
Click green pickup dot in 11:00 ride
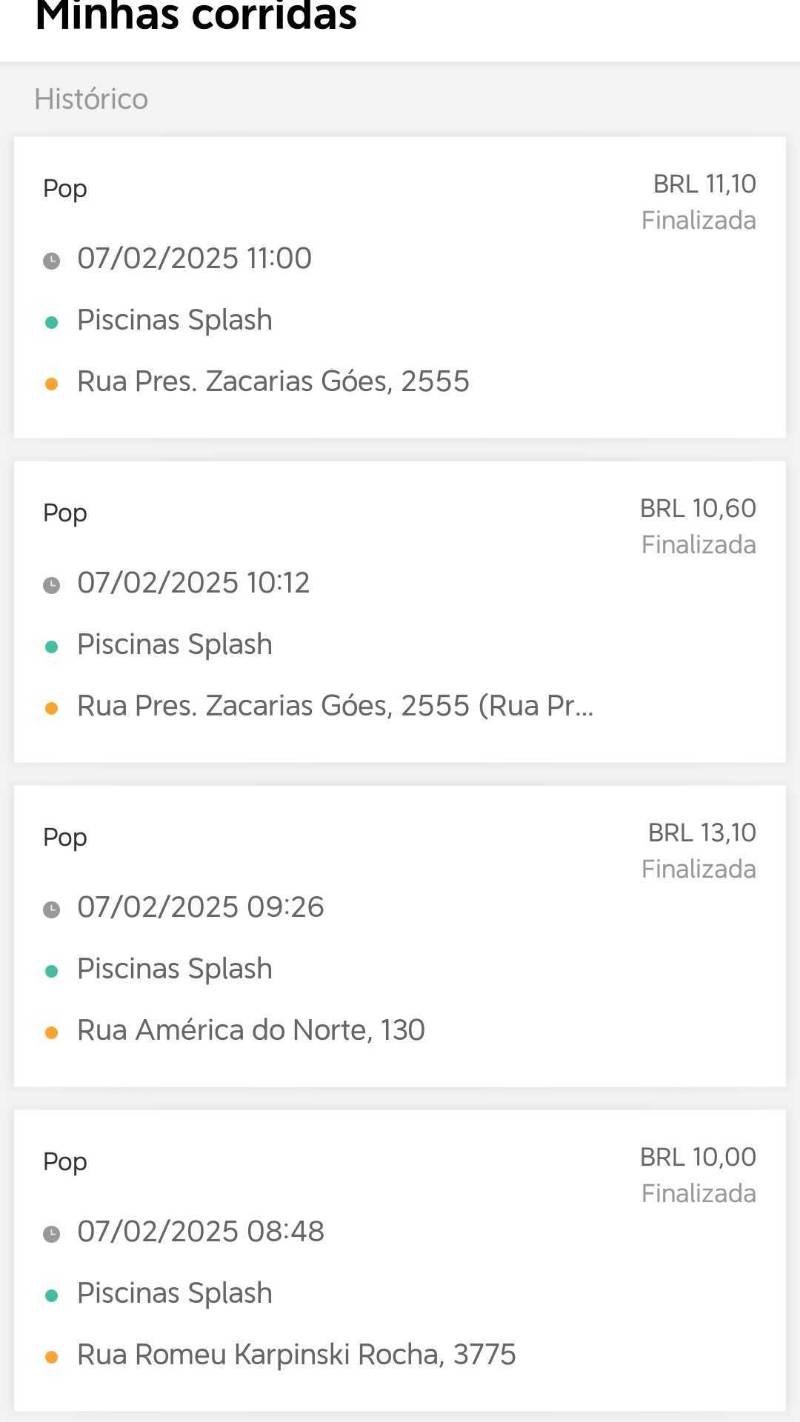click(52, 322)
